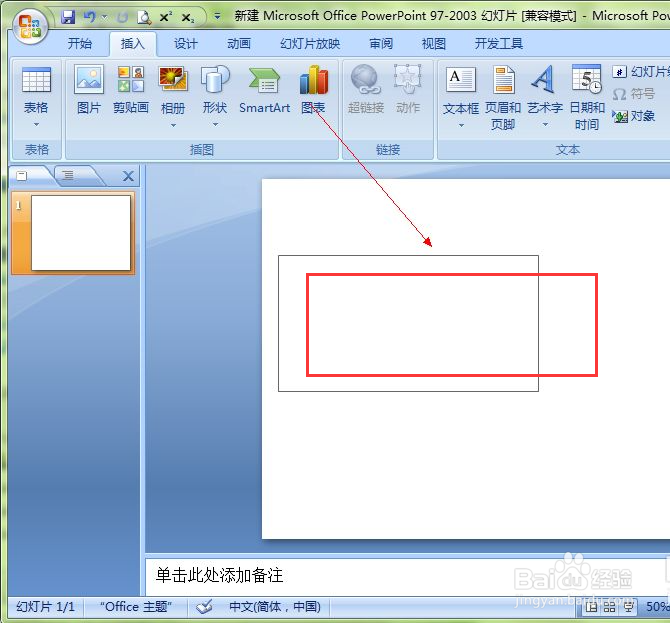
Task: Run the spell check status icon
Action: tap(204, 607)
